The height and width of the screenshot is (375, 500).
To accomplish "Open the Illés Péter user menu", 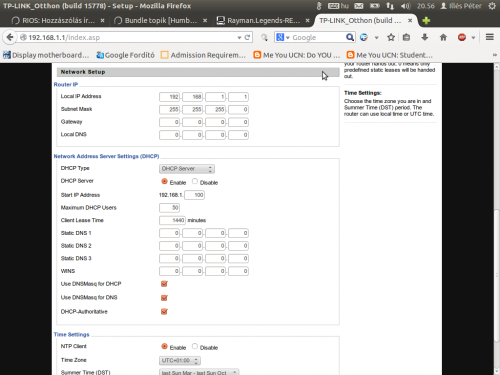I will (461, 6).
